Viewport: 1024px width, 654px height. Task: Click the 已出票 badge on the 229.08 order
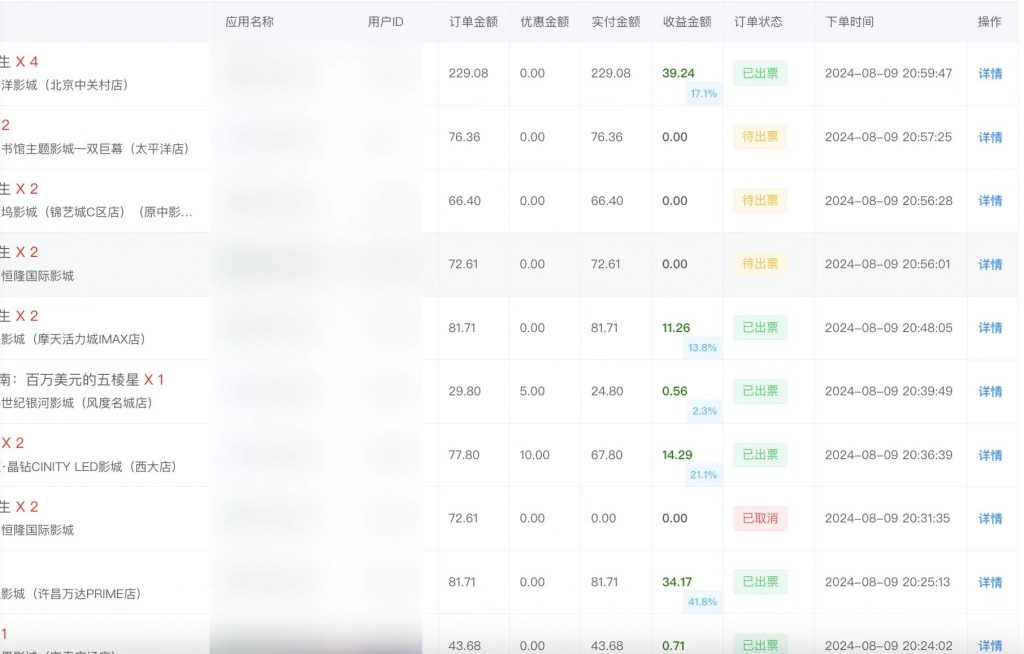pyautogui.click(x=760, y=74)
